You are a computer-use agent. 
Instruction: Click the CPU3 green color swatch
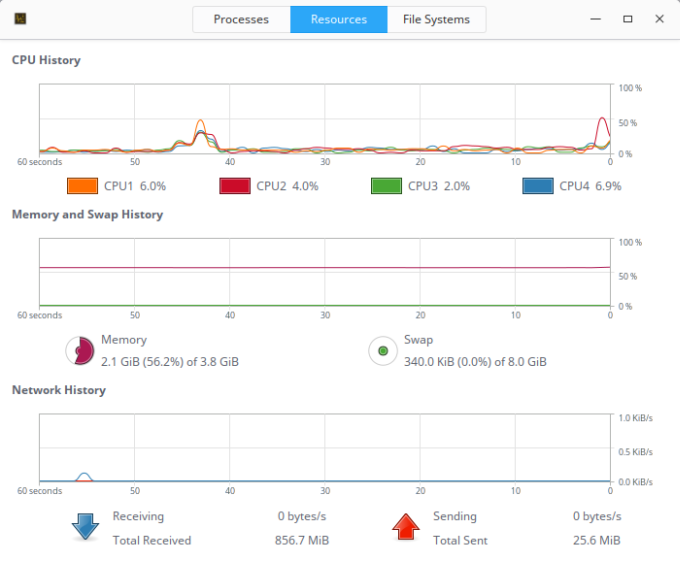[386, 186]
